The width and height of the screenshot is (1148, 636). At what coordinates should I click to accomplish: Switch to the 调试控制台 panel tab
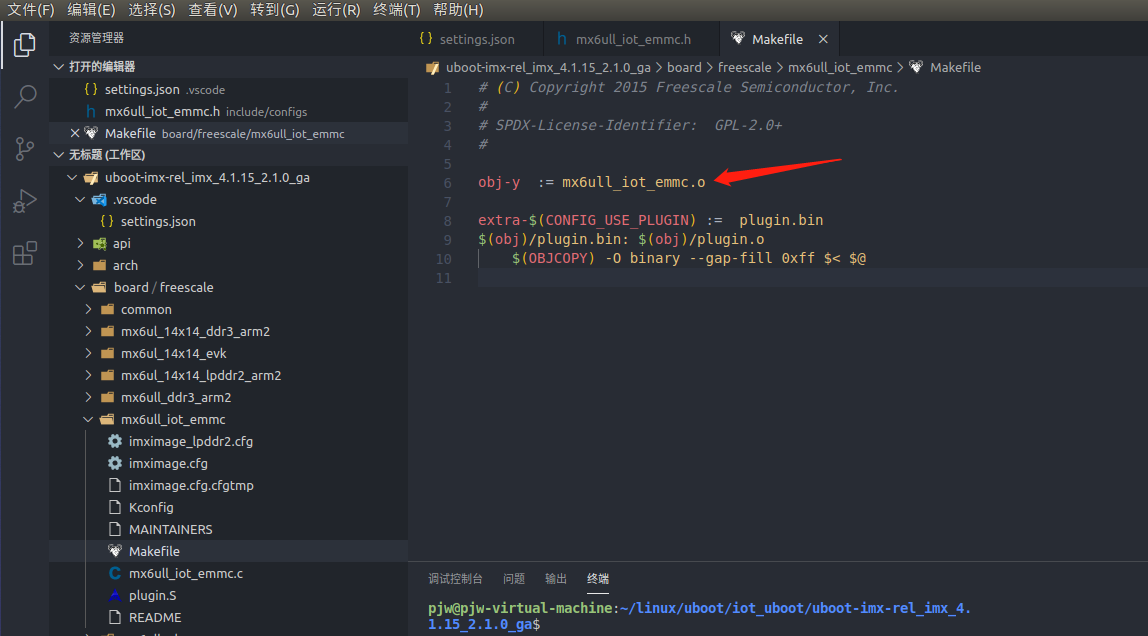pyautogui.click(x=457, y=580)
